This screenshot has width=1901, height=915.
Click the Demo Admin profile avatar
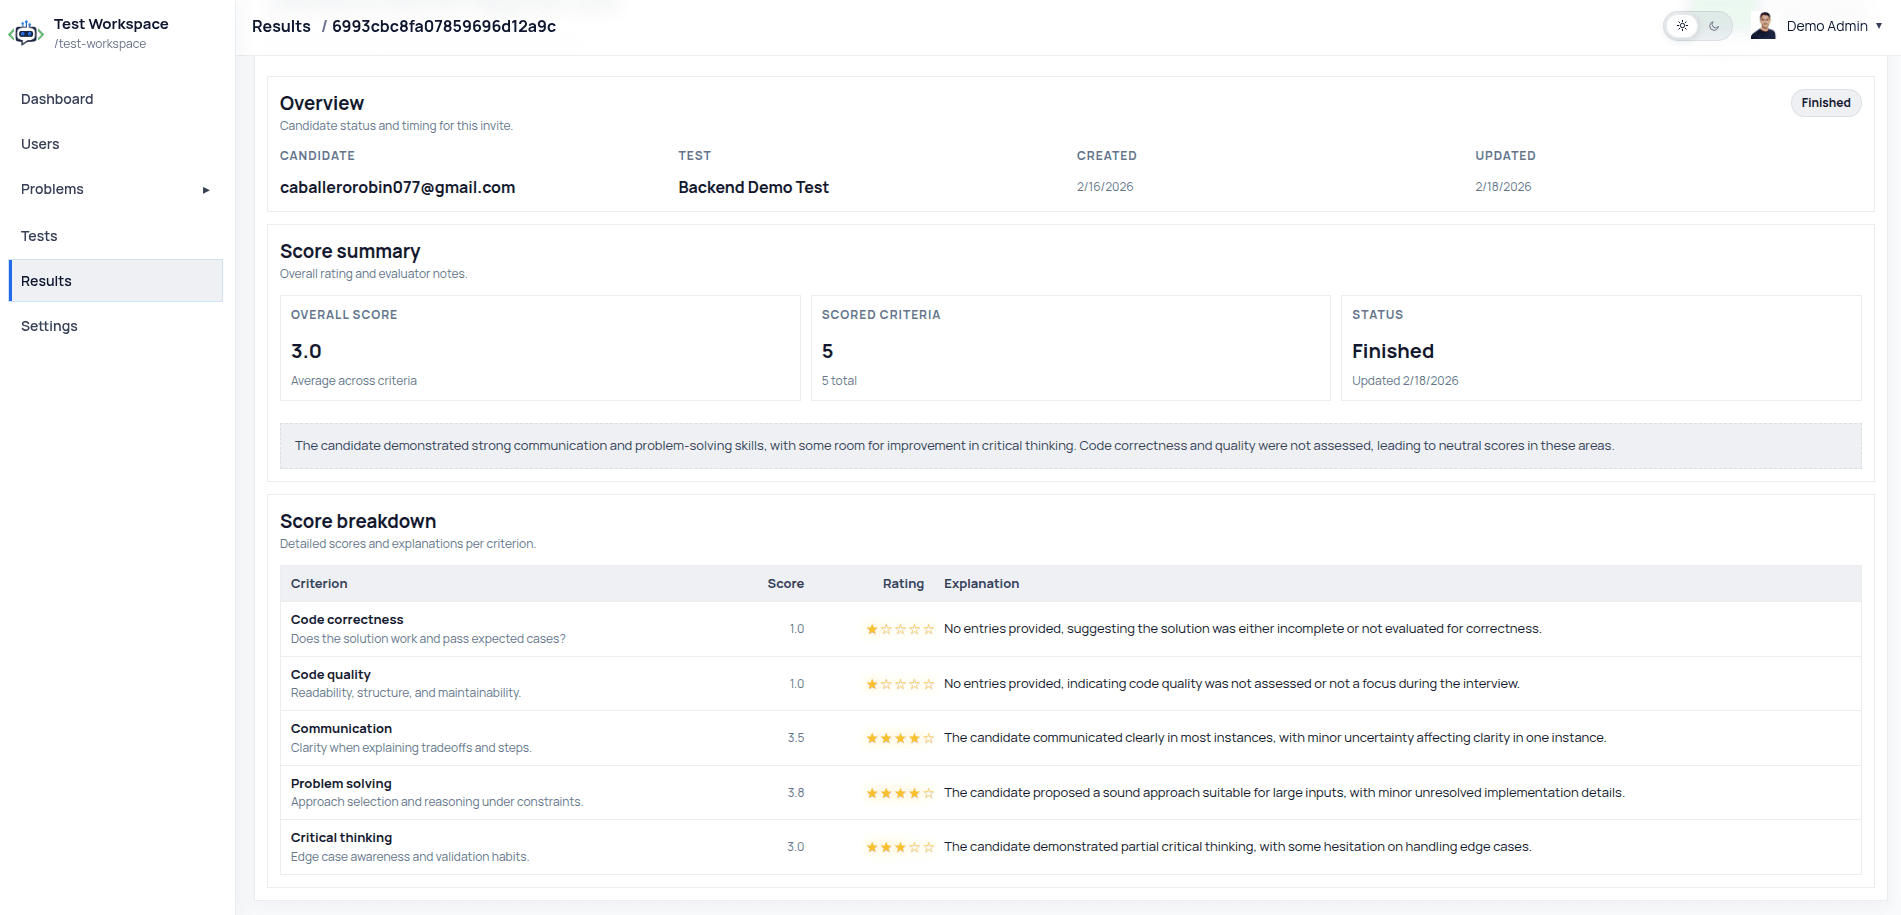[1762, 25]
